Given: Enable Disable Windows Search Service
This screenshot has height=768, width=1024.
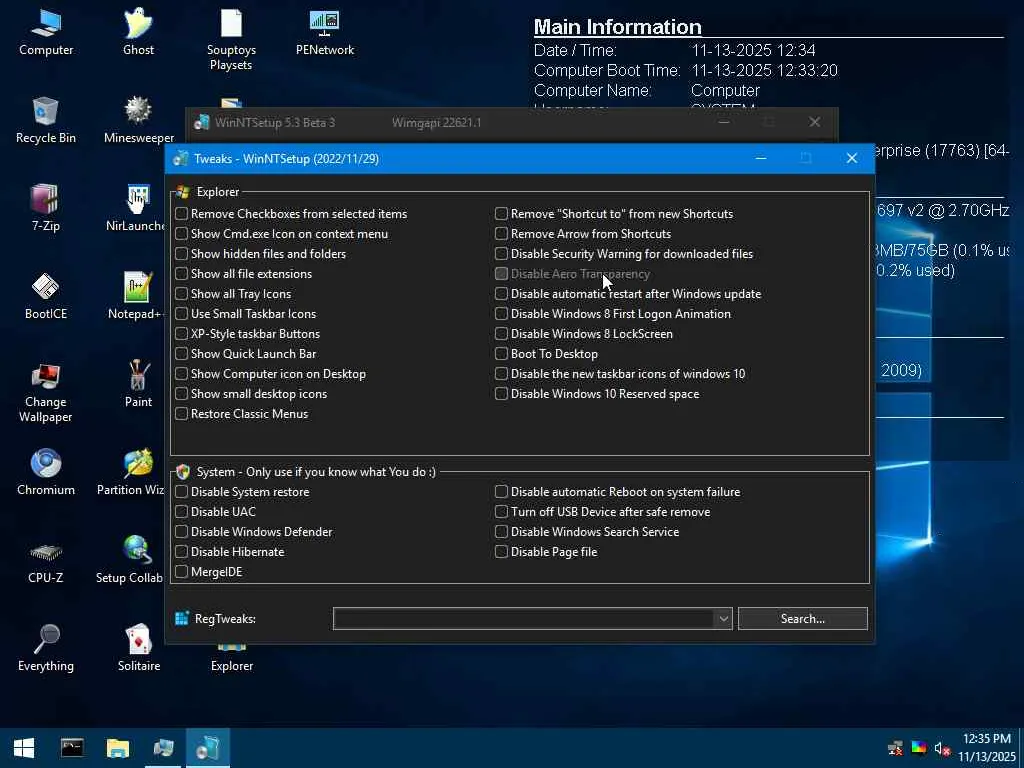Looking at the screenshot, I should [502, 532].
